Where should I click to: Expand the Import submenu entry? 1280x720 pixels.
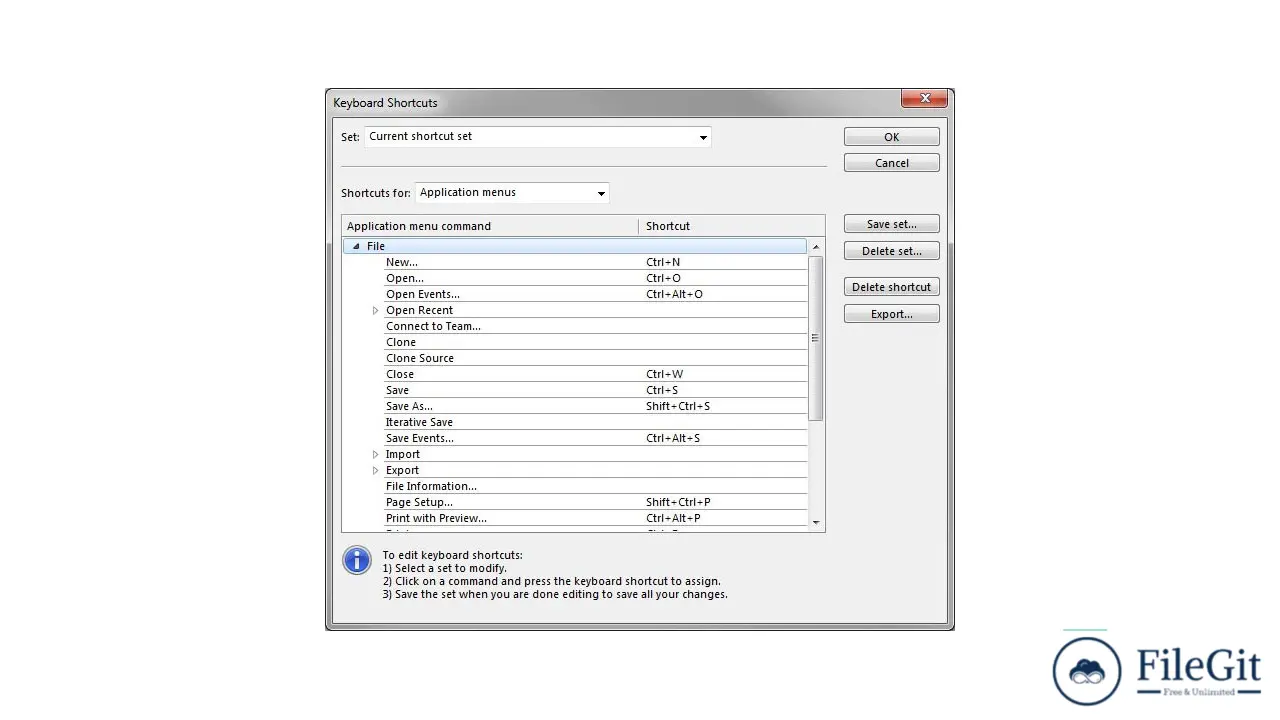[x=376, y=454]
